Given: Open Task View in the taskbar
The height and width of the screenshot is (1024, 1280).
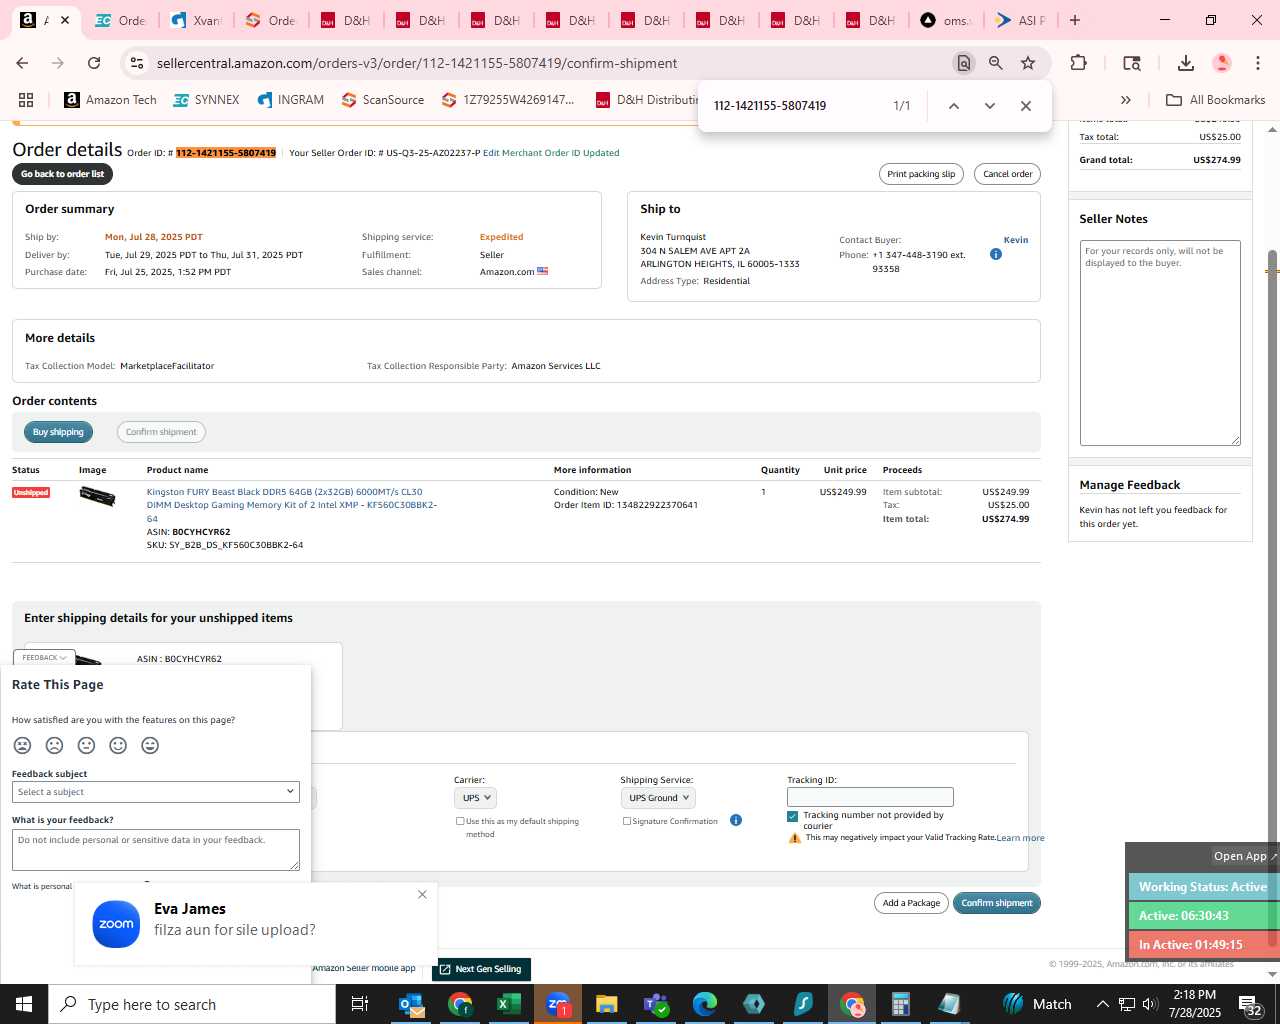Looking at the screenshot, I should point(360,1004).
